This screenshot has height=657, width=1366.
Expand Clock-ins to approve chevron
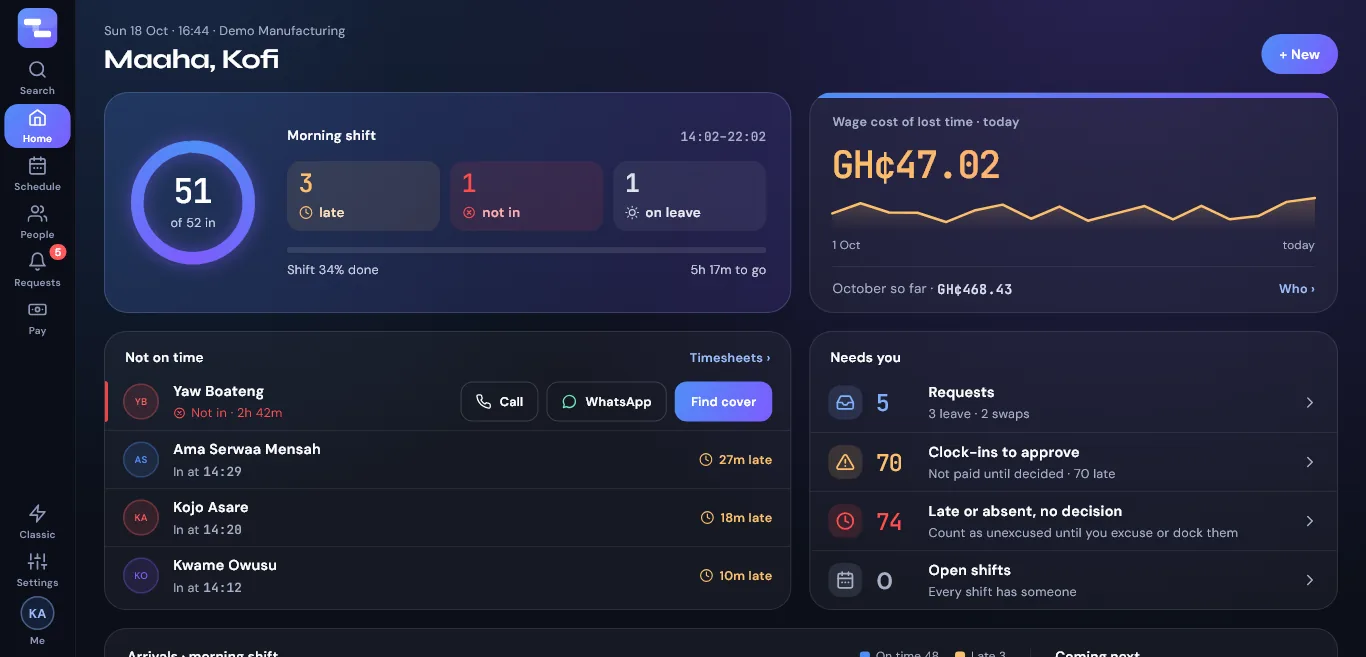click(x=1310, y=462)
